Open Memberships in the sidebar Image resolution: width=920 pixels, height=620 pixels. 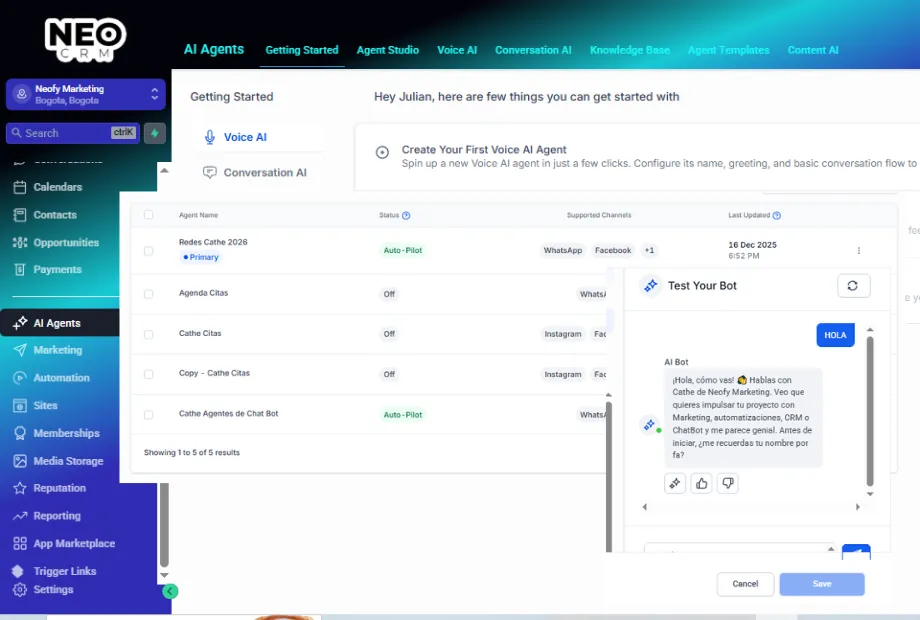click(66, 433)
